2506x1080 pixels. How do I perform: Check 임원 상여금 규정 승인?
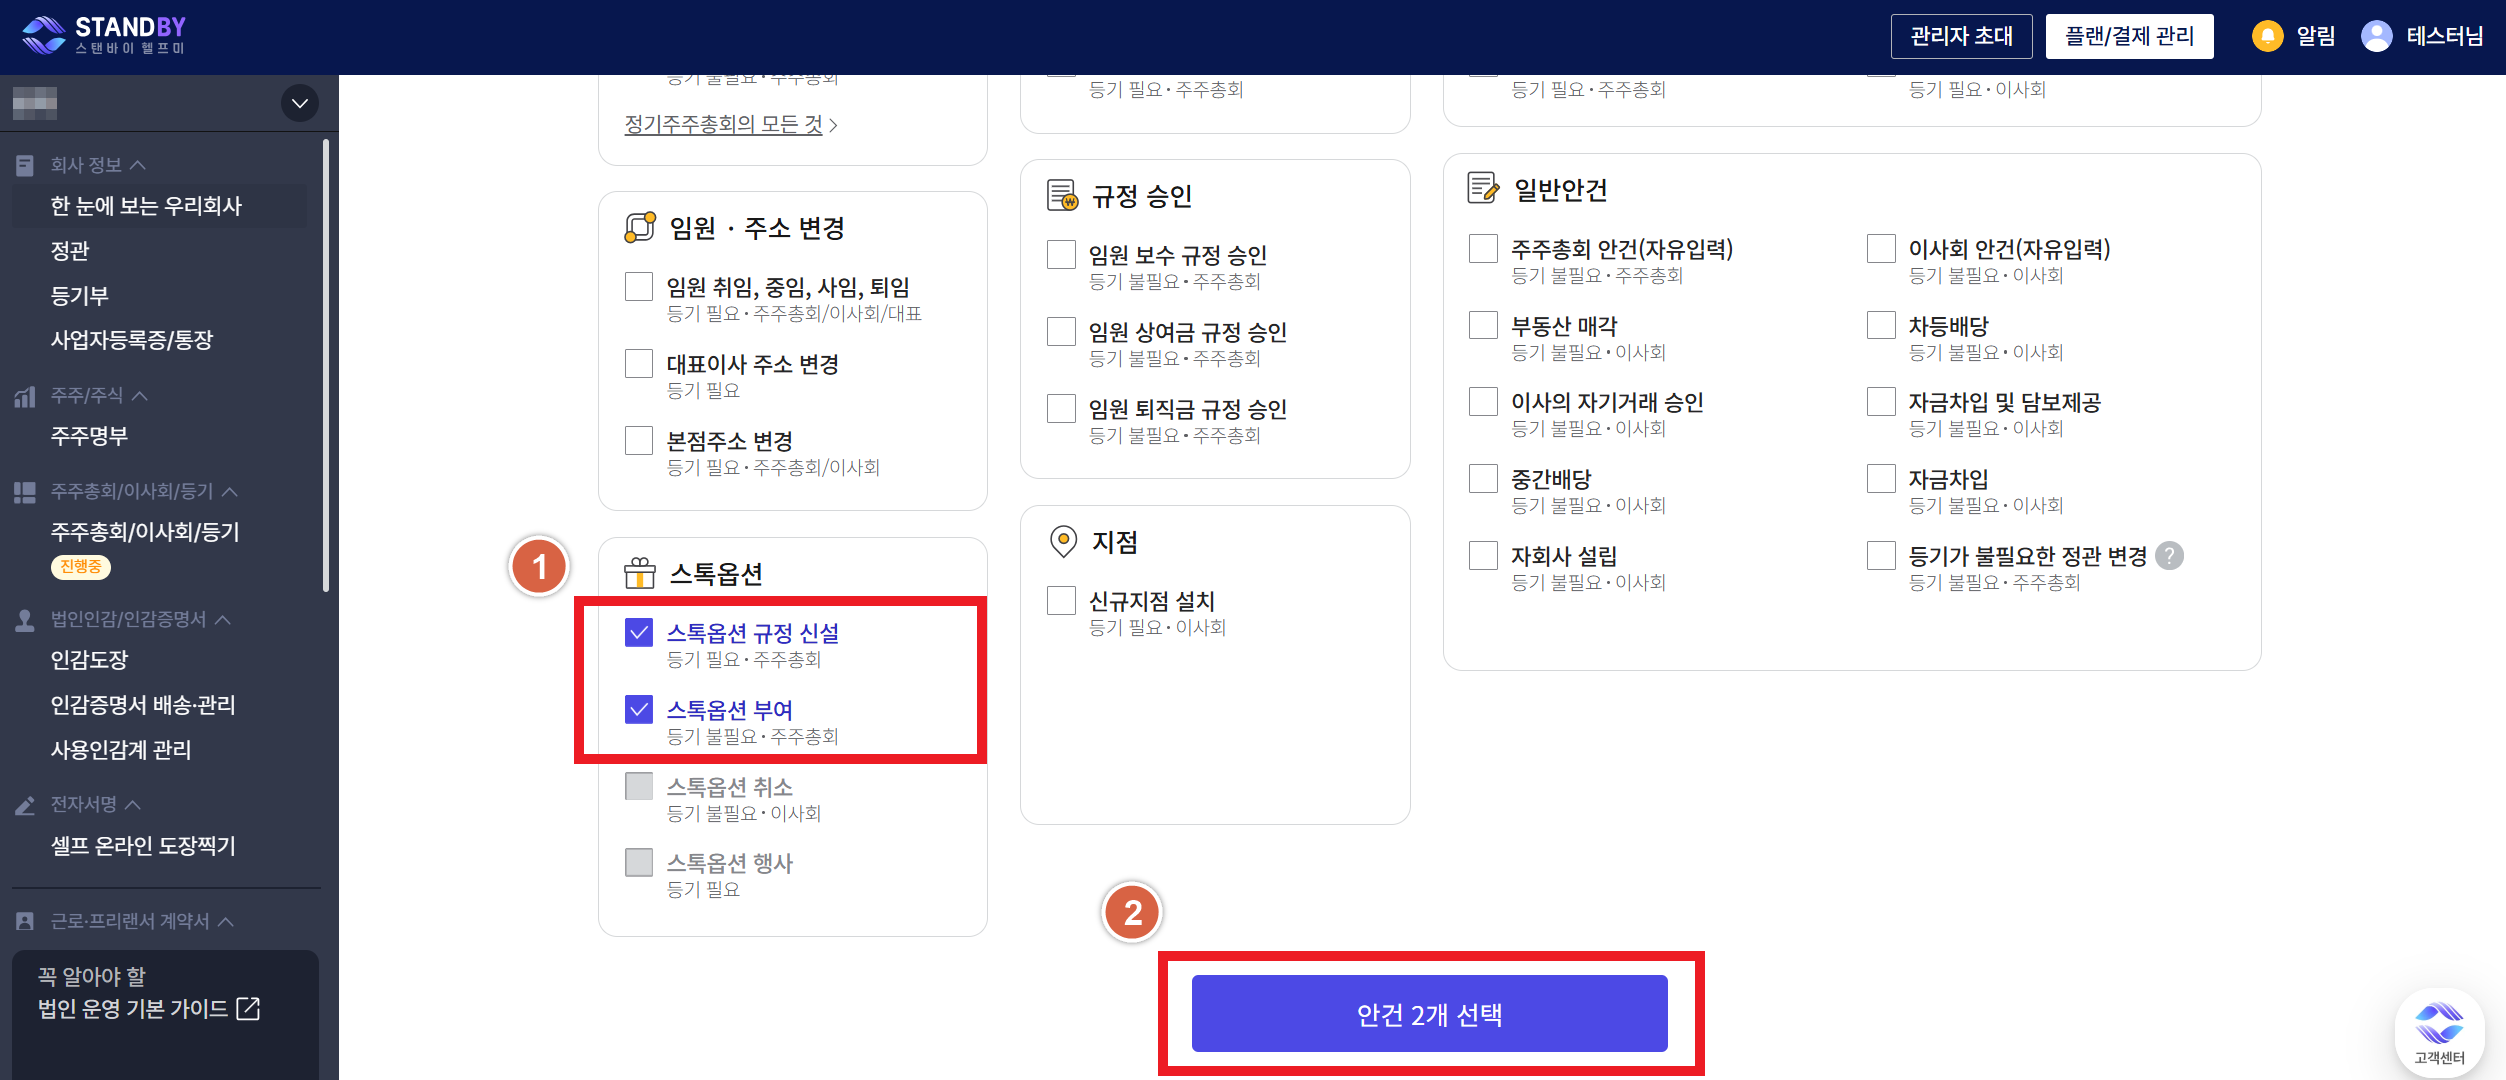coord(1061,331)
